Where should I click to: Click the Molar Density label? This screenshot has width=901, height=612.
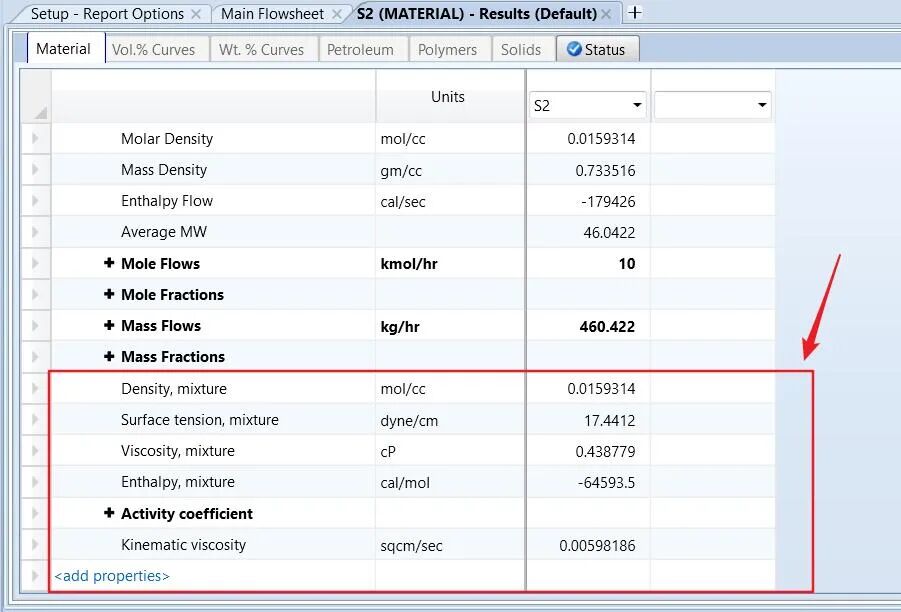167,138
